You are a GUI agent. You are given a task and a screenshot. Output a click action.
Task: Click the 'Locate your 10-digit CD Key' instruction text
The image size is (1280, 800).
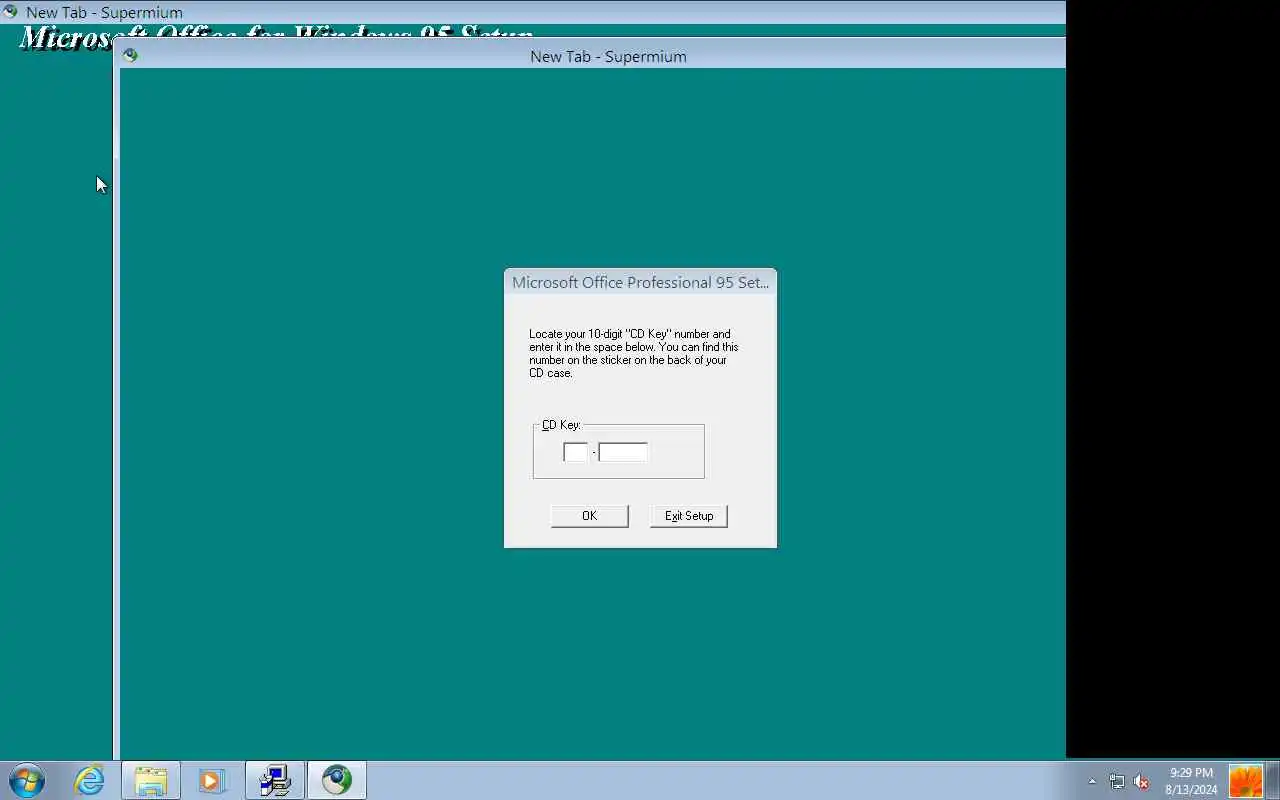pyautogui.click(x=634, y=353)
